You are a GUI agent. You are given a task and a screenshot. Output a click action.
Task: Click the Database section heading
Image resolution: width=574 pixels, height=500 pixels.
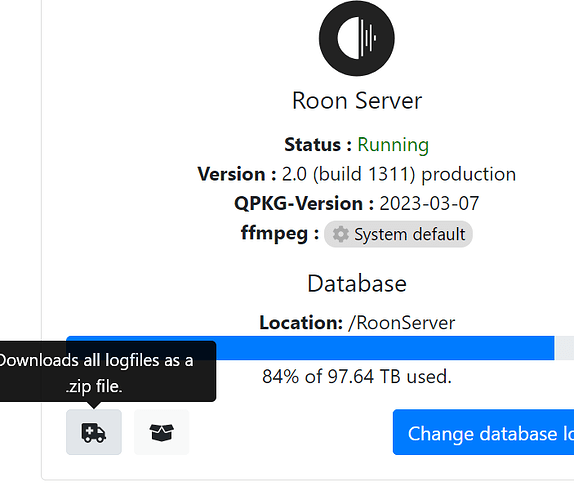point(357,284)
